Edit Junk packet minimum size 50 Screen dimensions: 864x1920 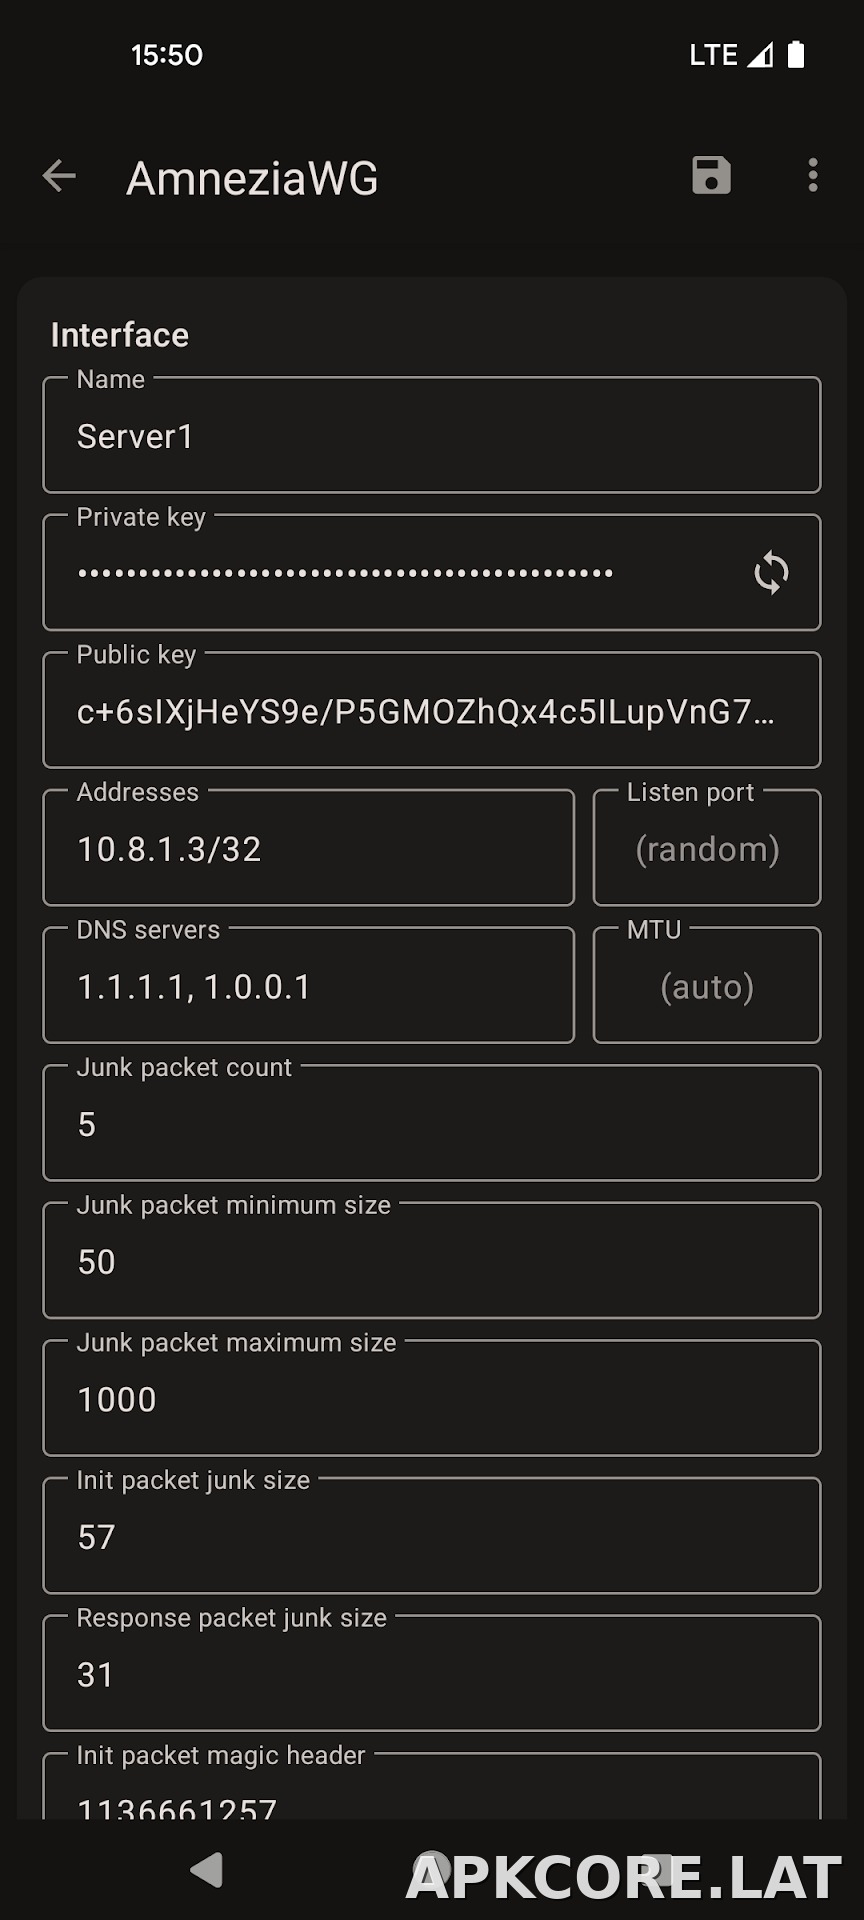click(x=432, y=1261)
